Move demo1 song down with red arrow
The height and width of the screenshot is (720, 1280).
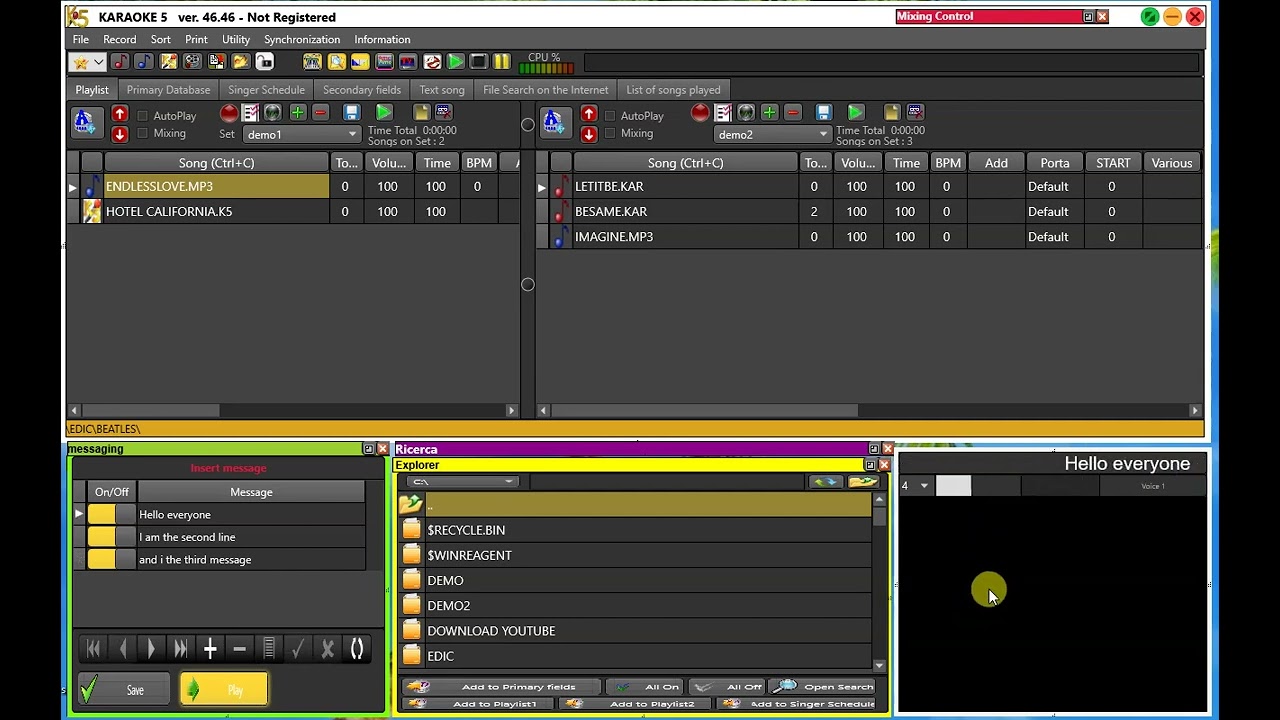[x=119, y=134]
